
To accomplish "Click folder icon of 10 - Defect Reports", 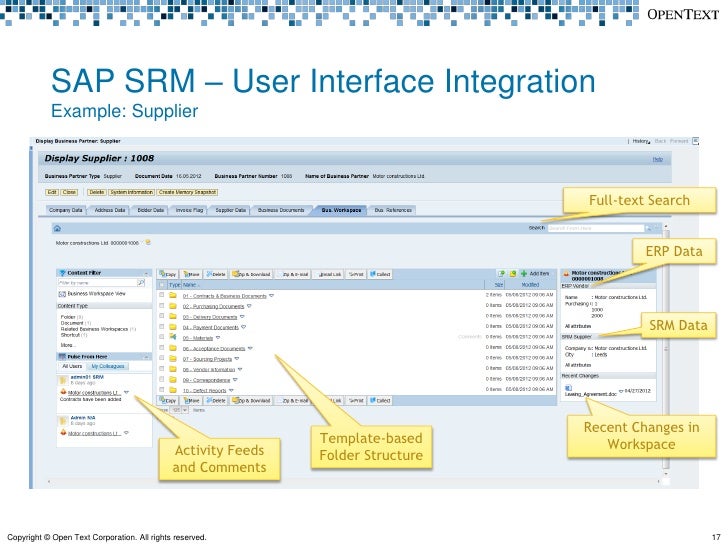I will coord(173,390).
